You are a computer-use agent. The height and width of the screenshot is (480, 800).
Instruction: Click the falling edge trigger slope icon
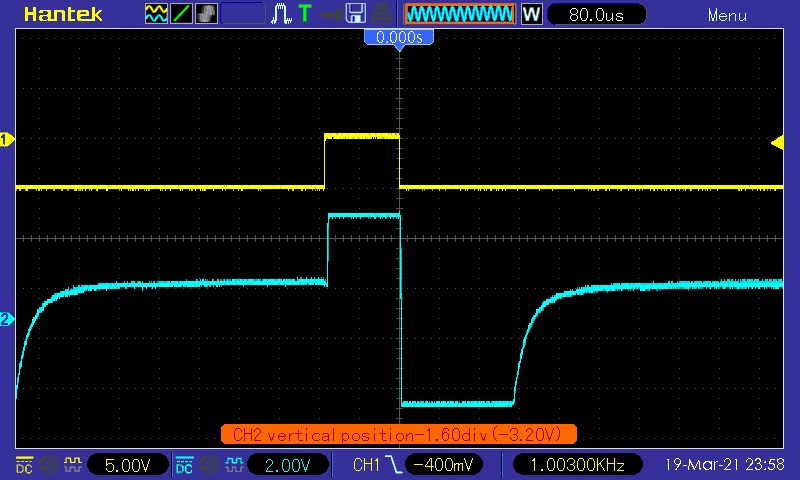pyautogui.click(x=398, y=465)
